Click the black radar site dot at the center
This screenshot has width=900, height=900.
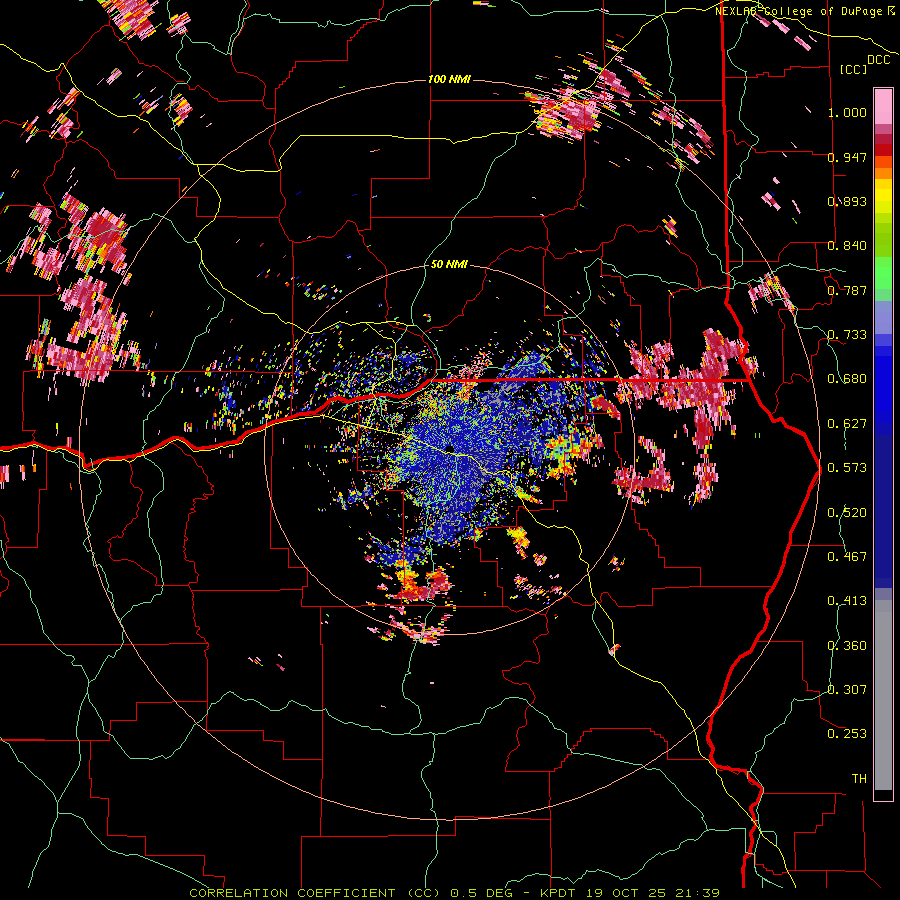coord(449,449)
